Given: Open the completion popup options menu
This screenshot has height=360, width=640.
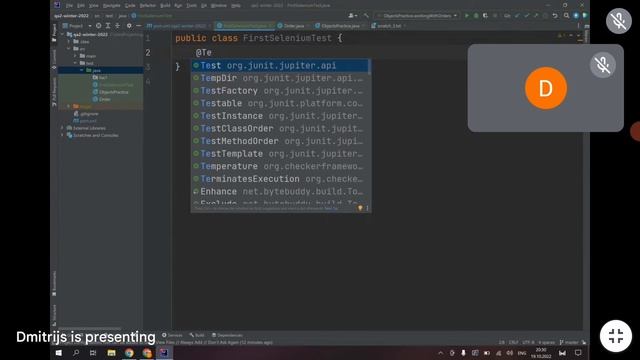Looking at the screenshot, I should 367,208.
